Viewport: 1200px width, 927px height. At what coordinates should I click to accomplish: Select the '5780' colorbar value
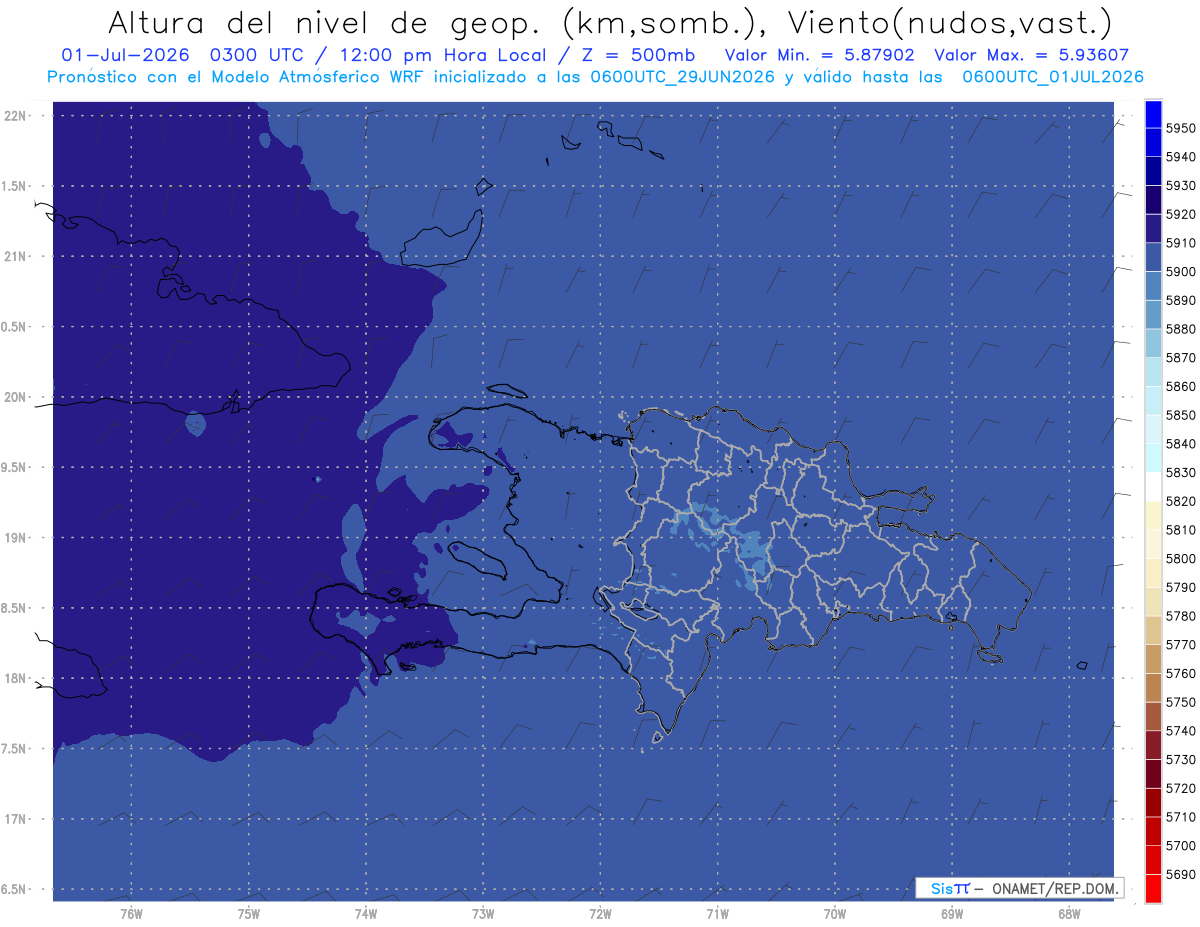1180,616
